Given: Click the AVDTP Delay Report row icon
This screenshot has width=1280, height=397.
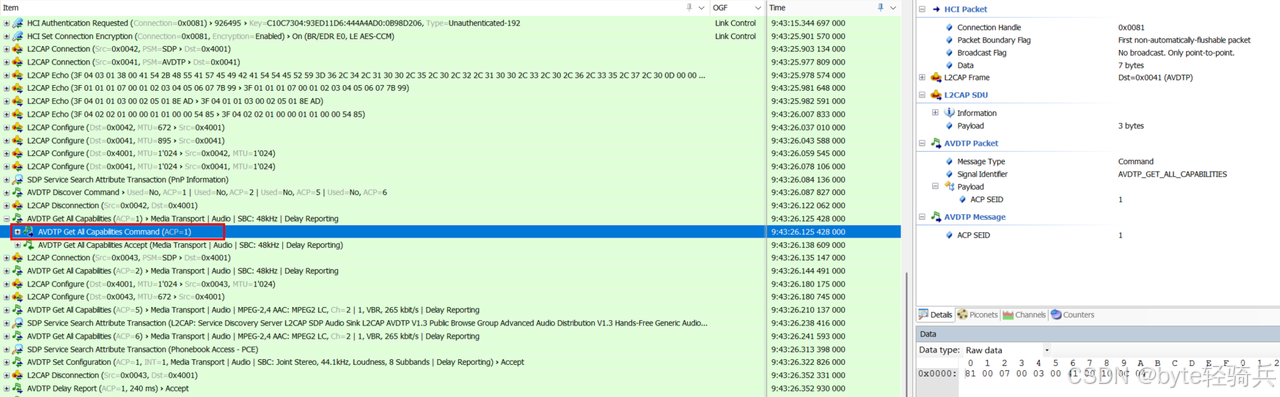Looking at the screenshot, I should coord(17,388).
